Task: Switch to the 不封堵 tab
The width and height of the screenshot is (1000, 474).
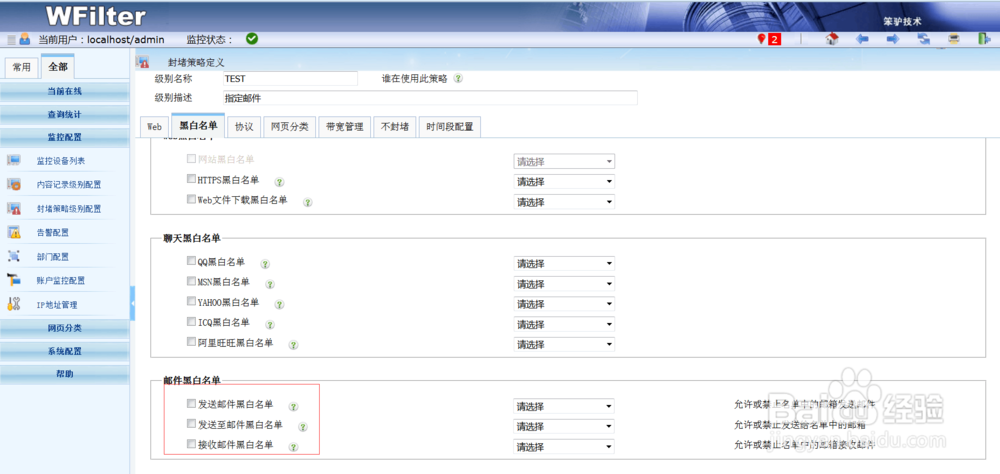Action: [x=395, y=127]
